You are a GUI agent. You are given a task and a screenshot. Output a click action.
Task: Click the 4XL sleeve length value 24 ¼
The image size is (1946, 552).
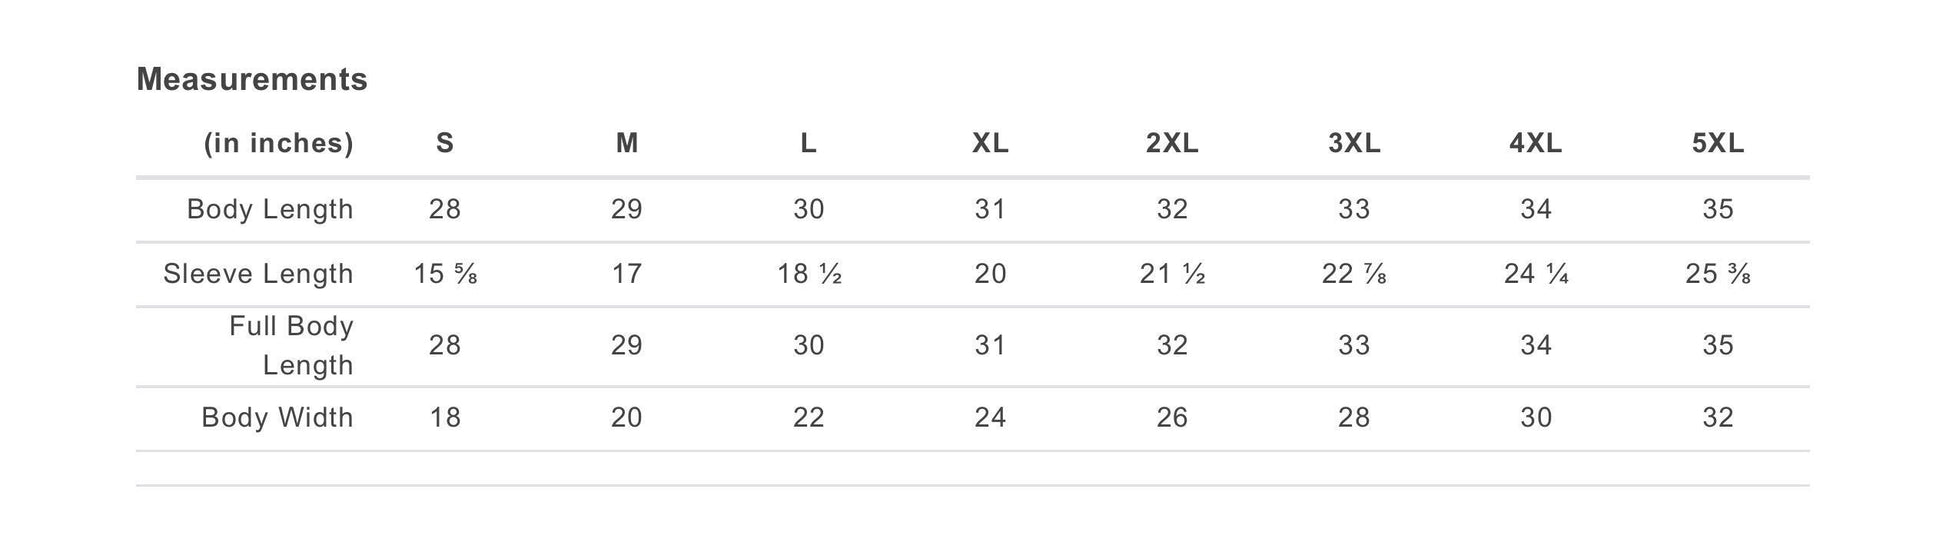pos(1536,274)
